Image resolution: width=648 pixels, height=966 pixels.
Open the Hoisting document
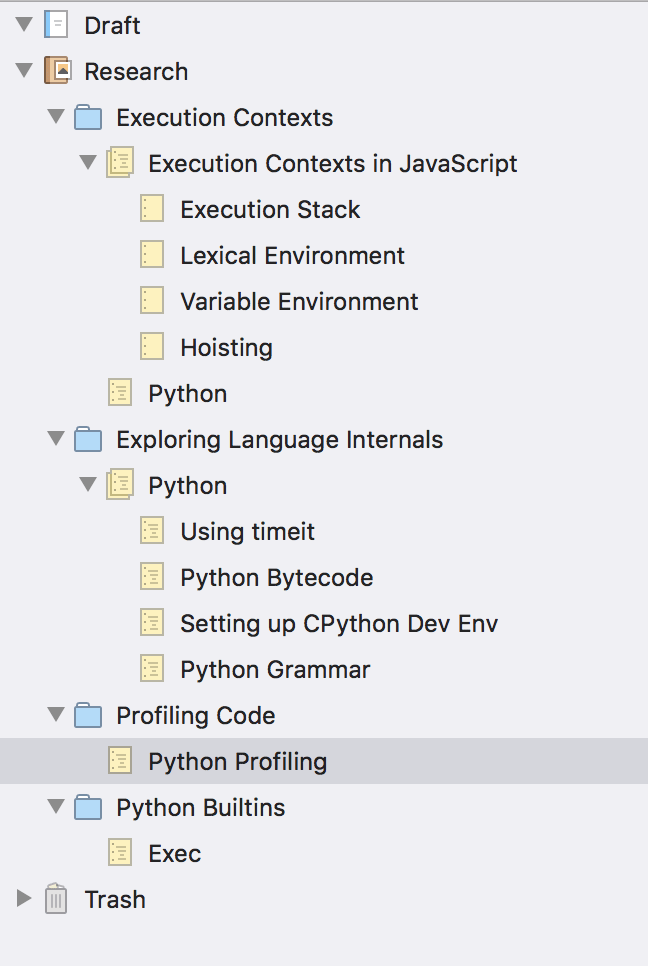click(226, 347)
